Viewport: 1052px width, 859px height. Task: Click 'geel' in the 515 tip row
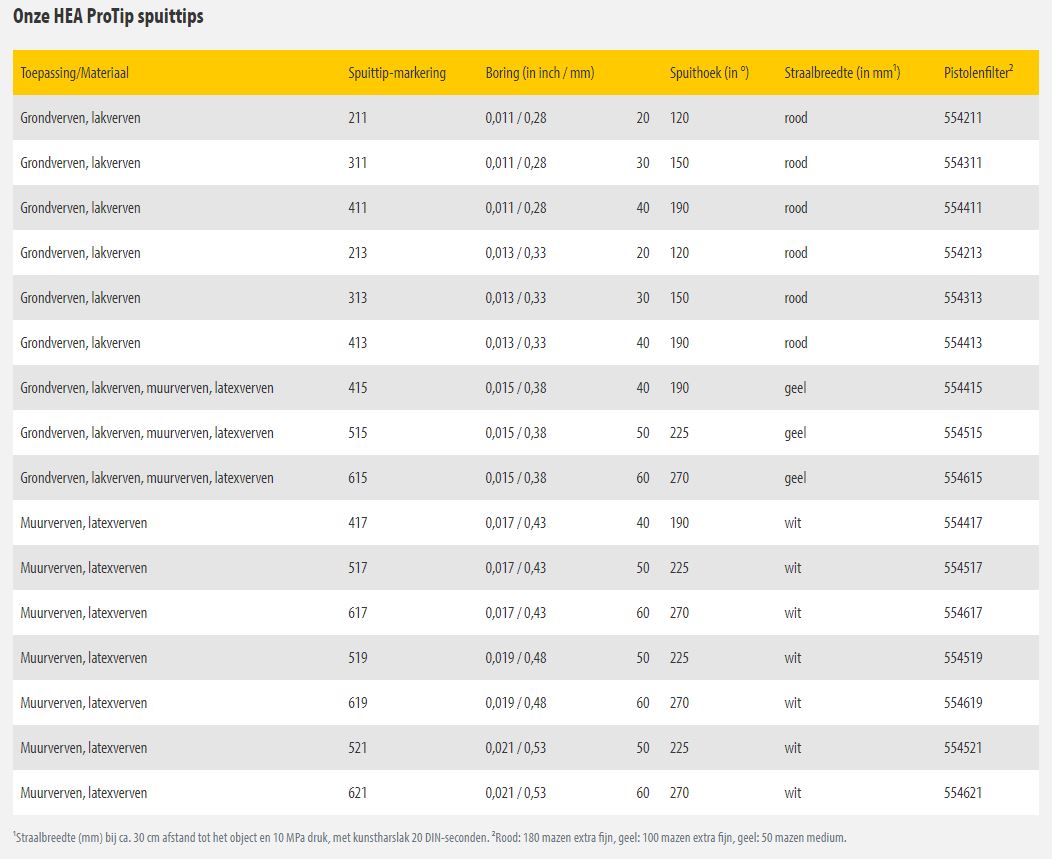pyautogui.click(x=795, y=433)
